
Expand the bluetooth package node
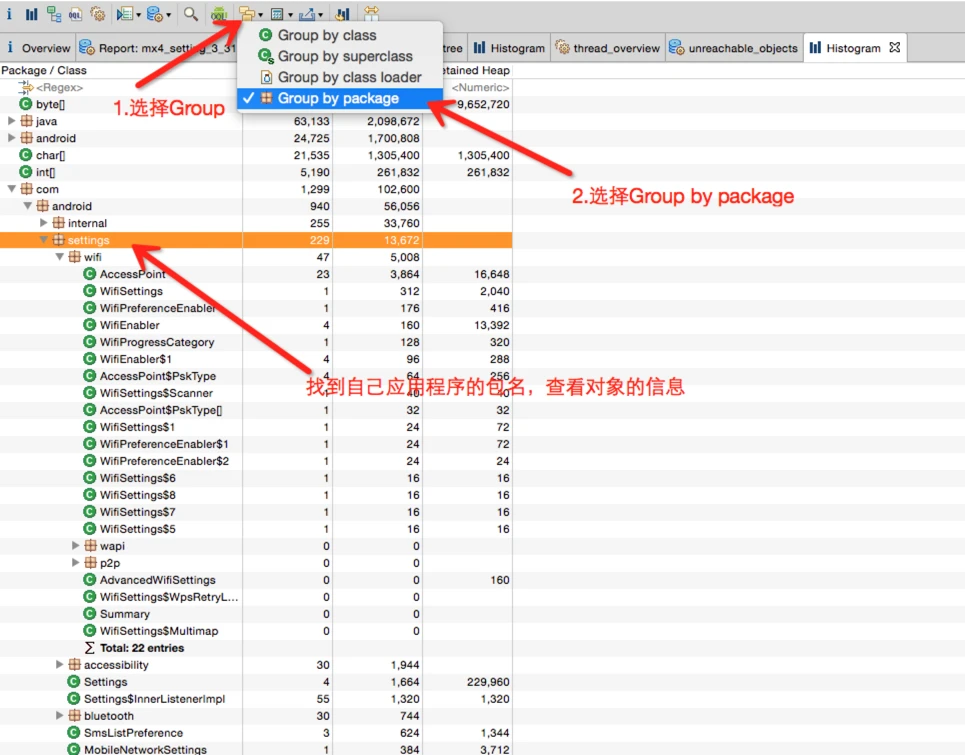coord(60,716)
